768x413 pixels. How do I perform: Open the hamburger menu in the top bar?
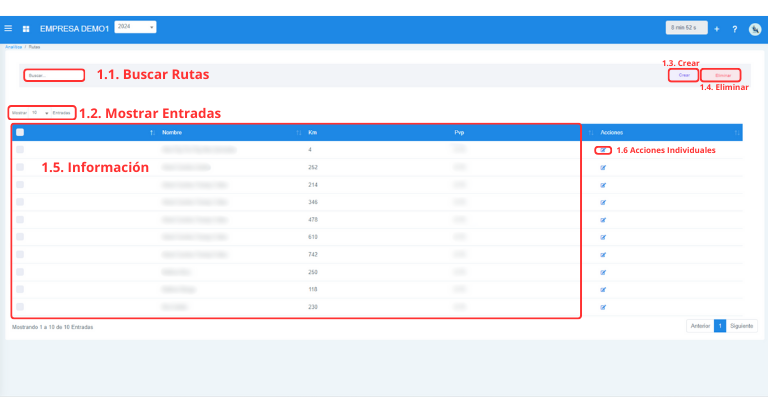tap(9, 29)
